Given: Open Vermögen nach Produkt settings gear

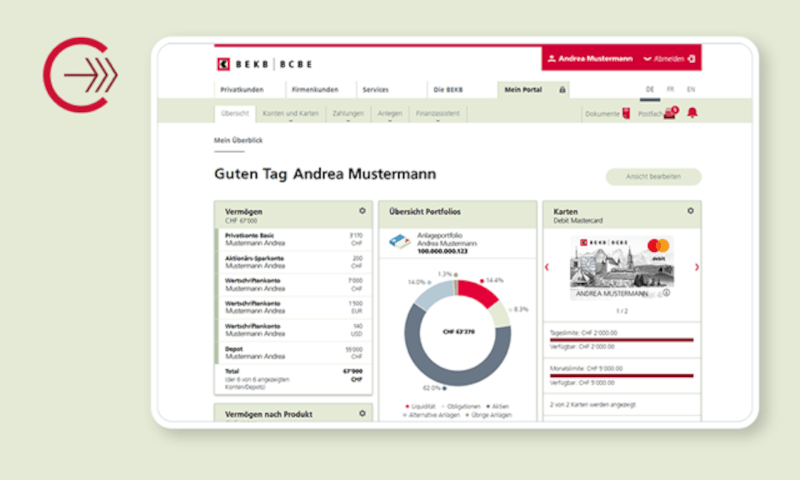Looking at the screenshot, I should coord(362,413).
